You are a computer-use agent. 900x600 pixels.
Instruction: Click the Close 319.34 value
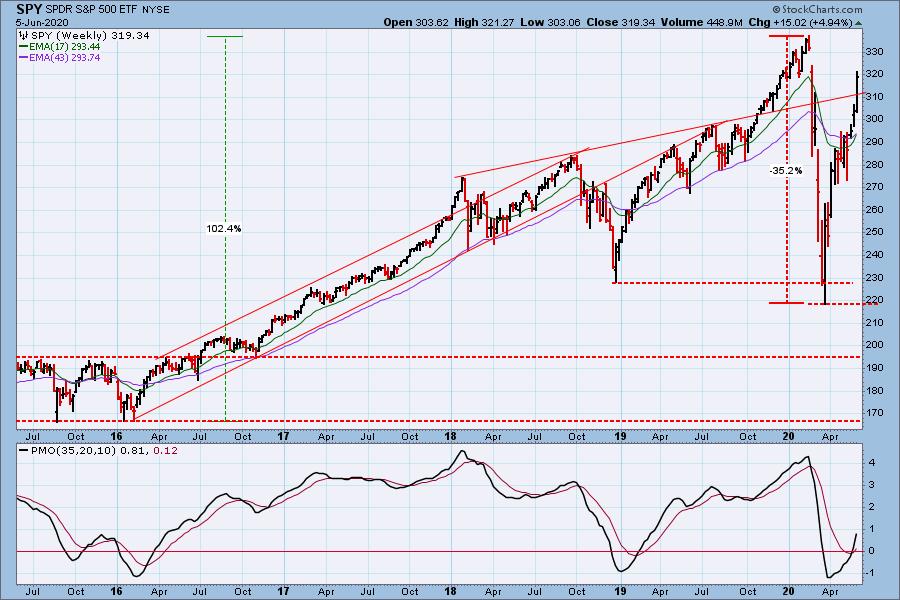(621, 22)
